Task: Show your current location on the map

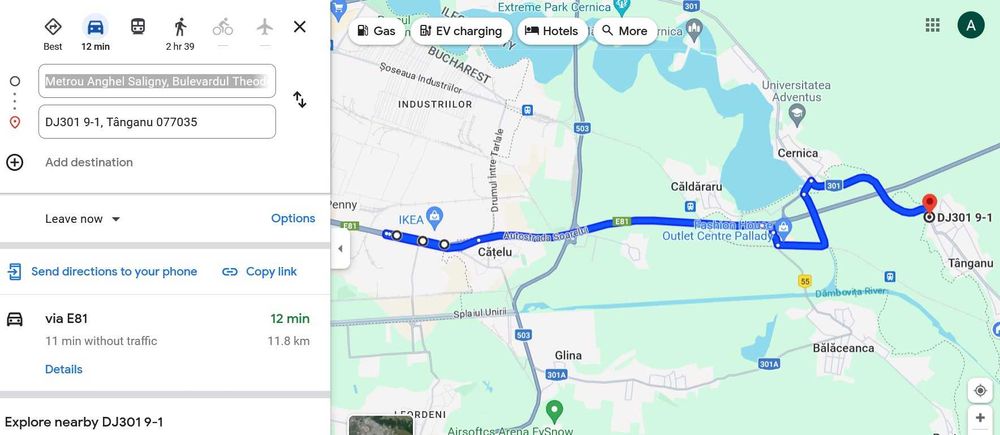Action: point(980,390)
